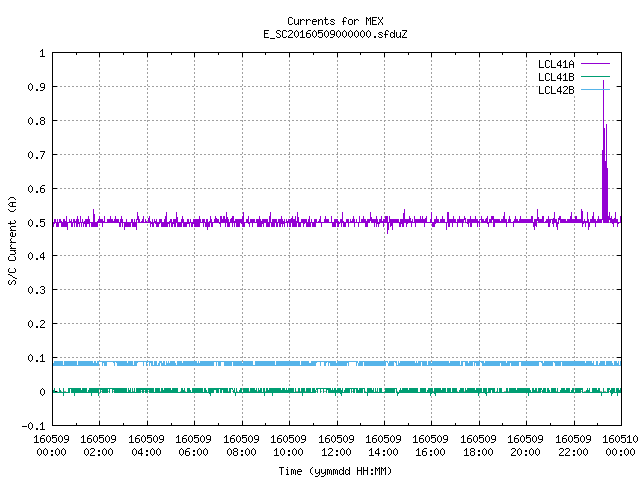640x480 pixels.
Task: Click the LCL41A legend label
Action: coord(556,64)
